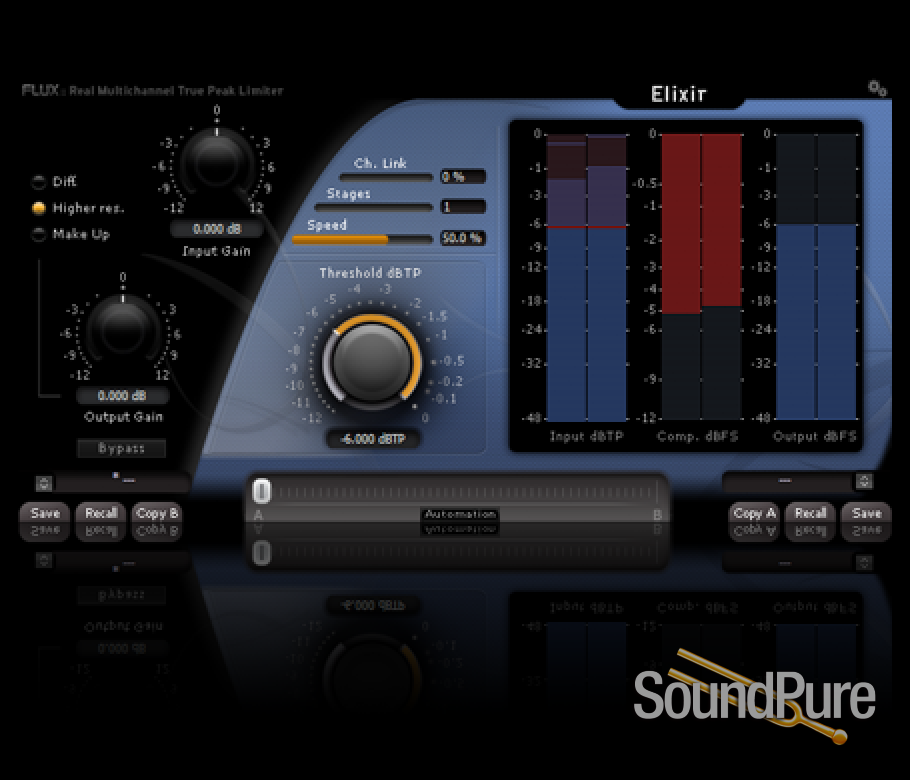Copy slot A to B
The height and width of the screenshot is (780, 910).
click(157, 514)
